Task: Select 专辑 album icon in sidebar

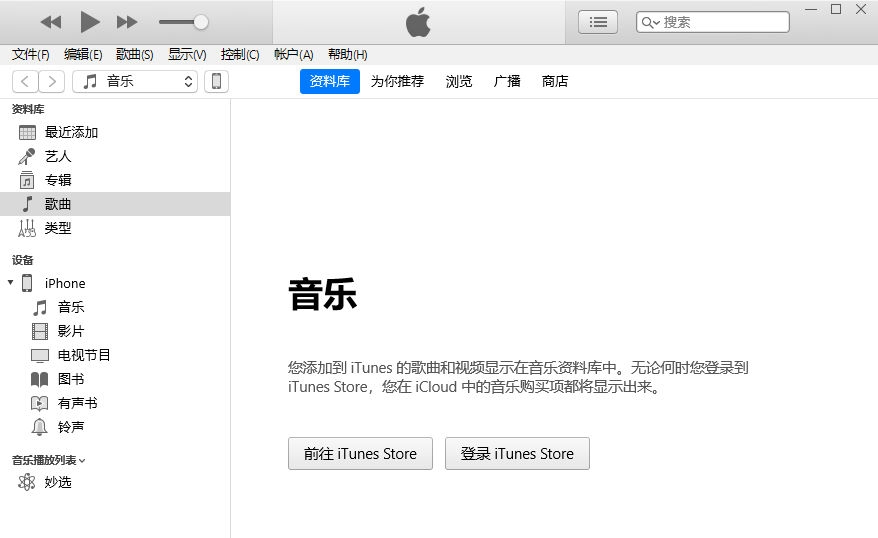Action: click(27, 180)
